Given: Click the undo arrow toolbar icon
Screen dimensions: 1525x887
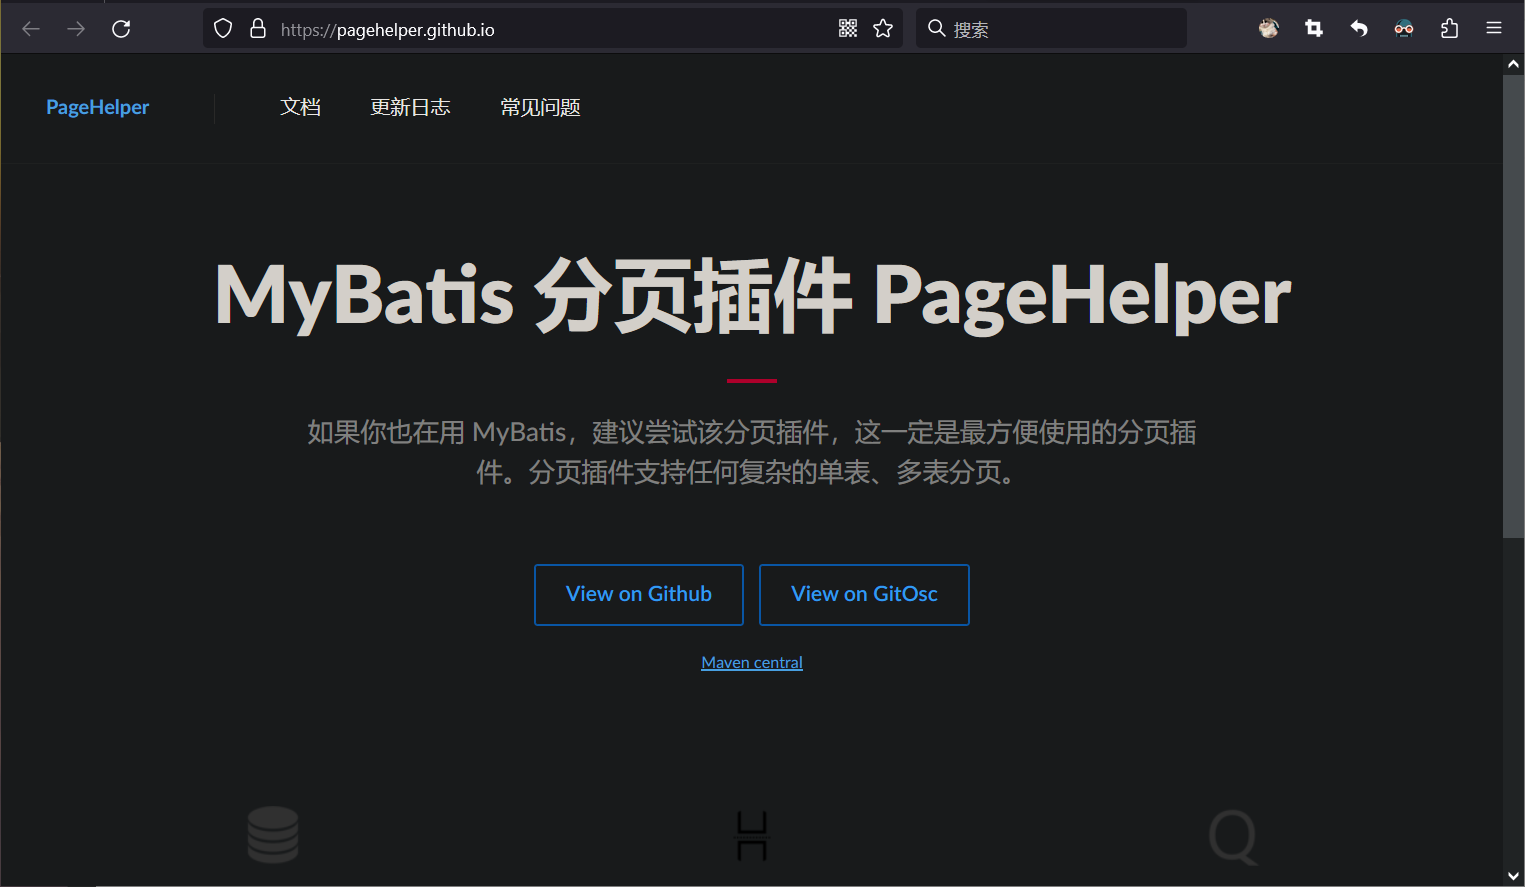Looking at the screenshot, I should coord(1359,29).
